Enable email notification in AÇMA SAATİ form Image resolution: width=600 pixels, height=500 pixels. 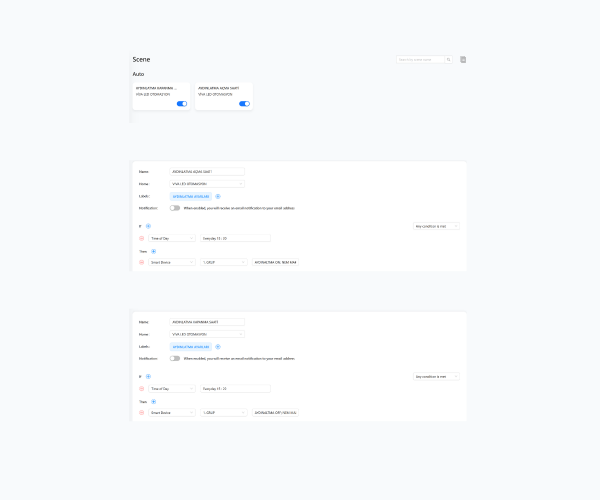[175, 208]
